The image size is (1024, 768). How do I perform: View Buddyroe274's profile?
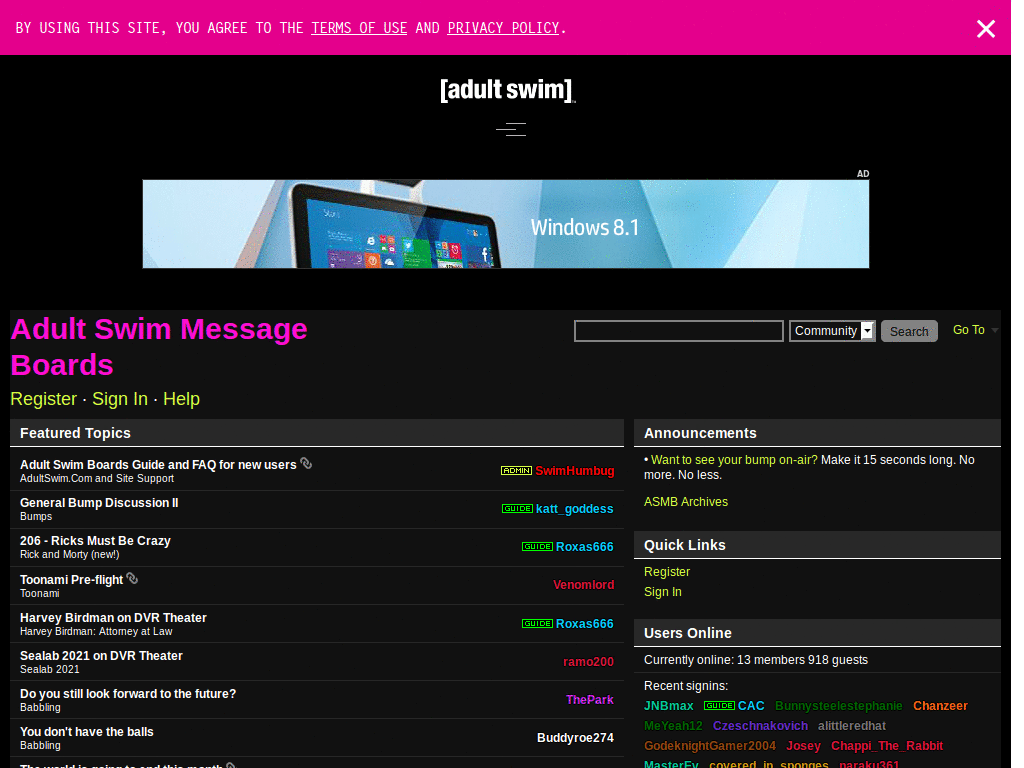tap(575, 738)
